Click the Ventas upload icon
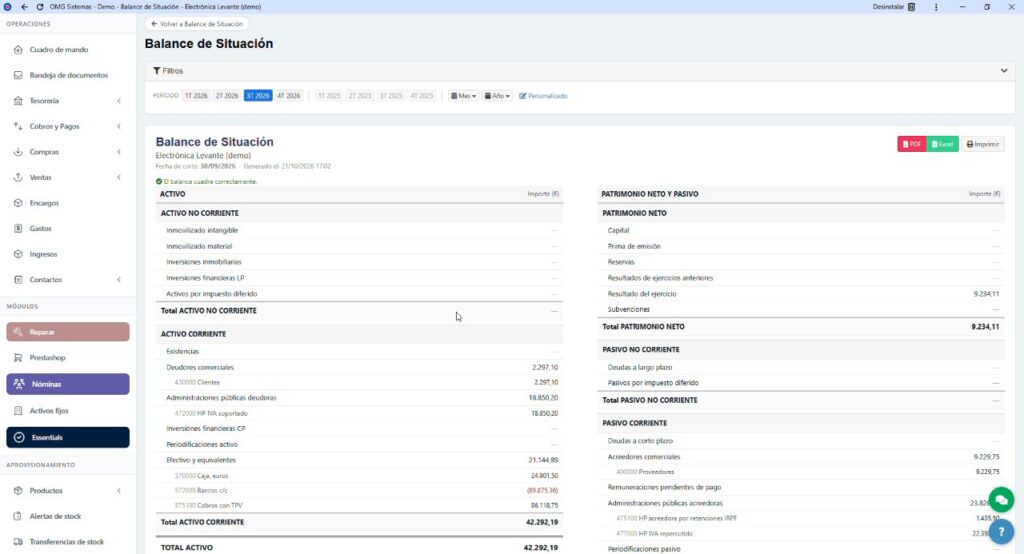 pos(18,177)
